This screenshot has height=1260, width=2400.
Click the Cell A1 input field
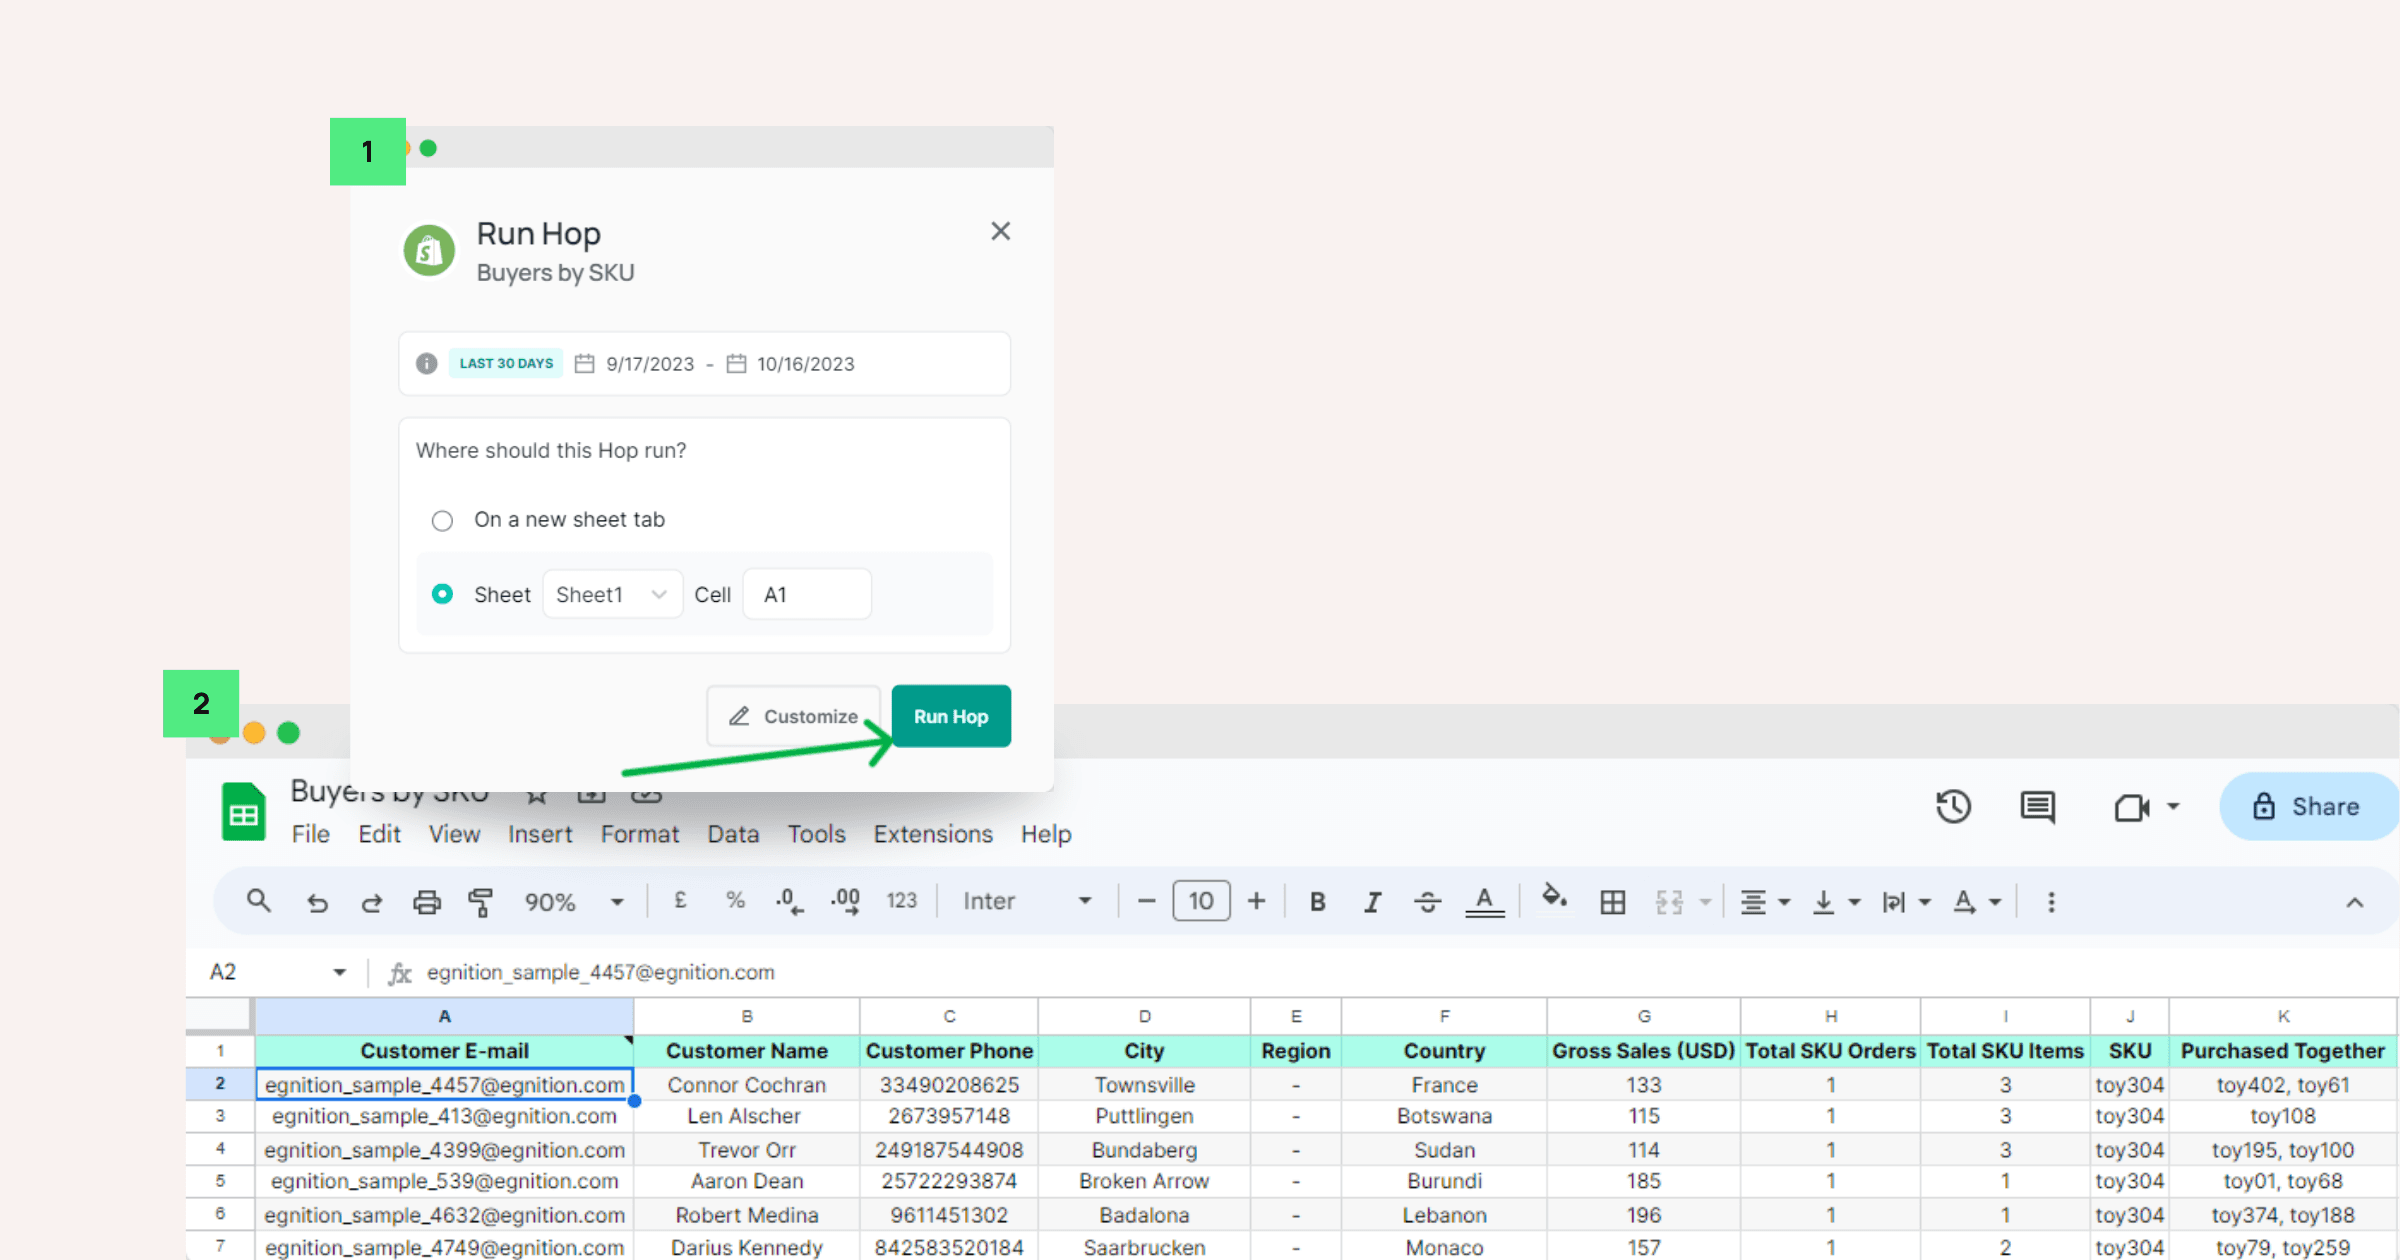(807, 595)
